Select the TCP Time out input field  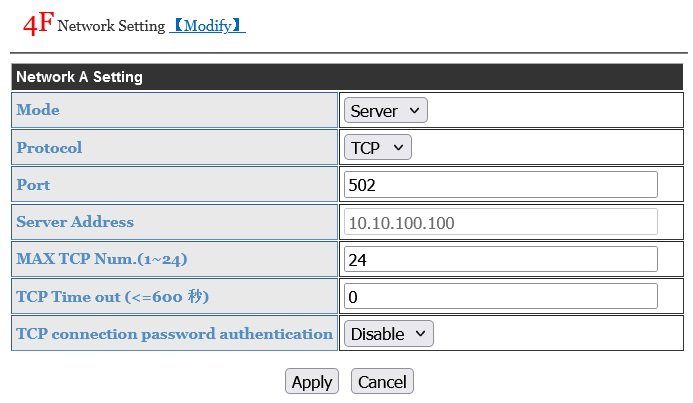(500, 296)
